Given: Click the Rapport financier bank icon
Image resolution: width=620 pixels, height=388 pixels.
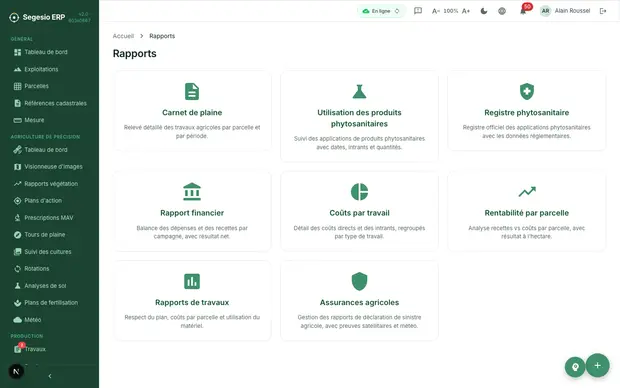Looking at the screenshot, I should [x=192, y=192].
